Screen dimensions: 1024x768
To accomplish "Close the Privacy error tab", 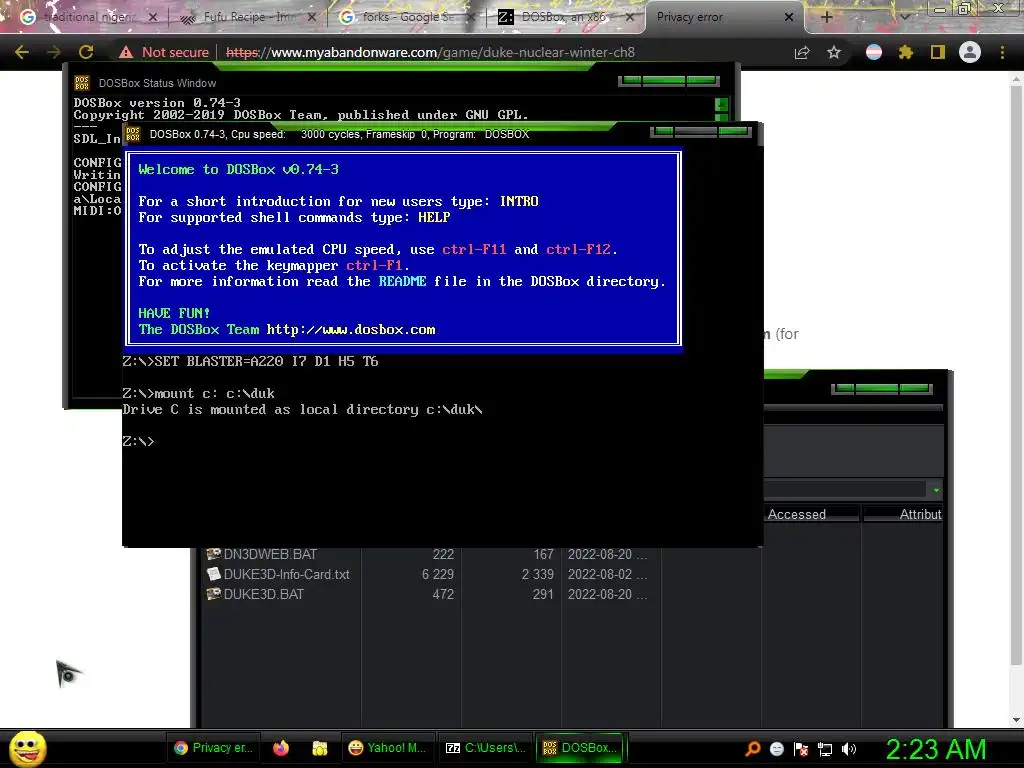I will [x=789, y=17].
